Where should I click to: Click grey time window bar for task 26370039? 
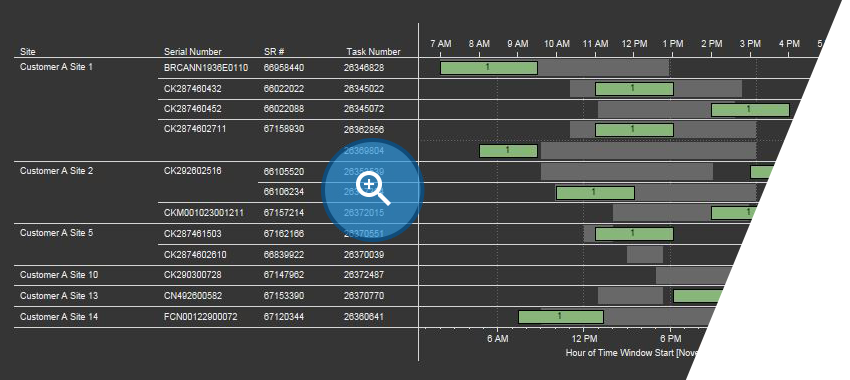point(645,254)
